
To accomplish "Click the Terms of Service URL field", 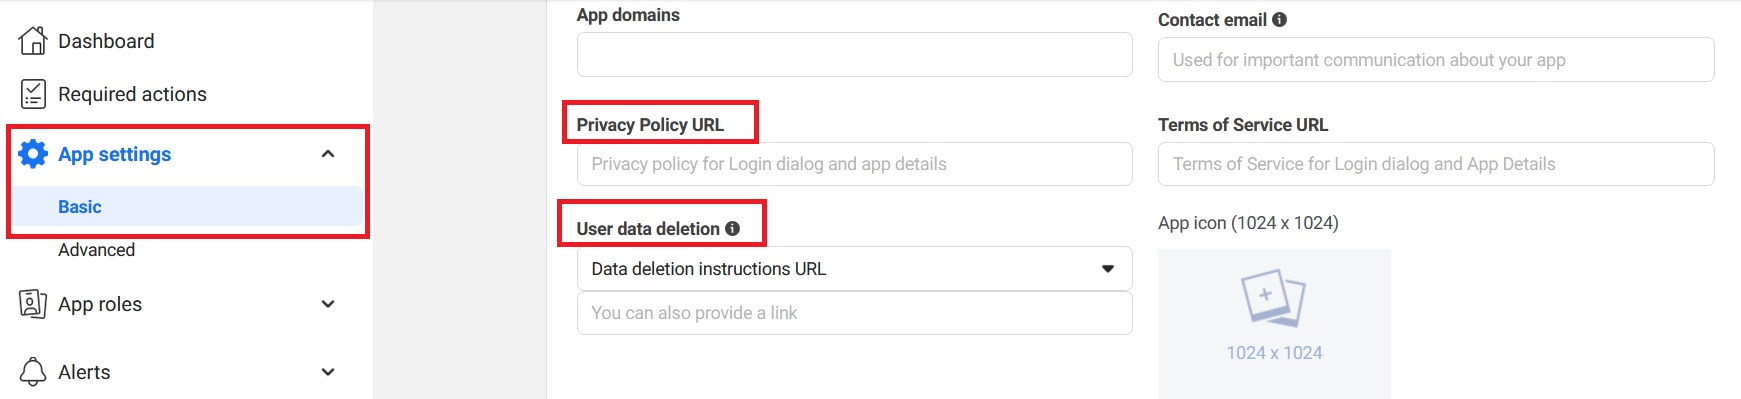I will (1436, 164).
